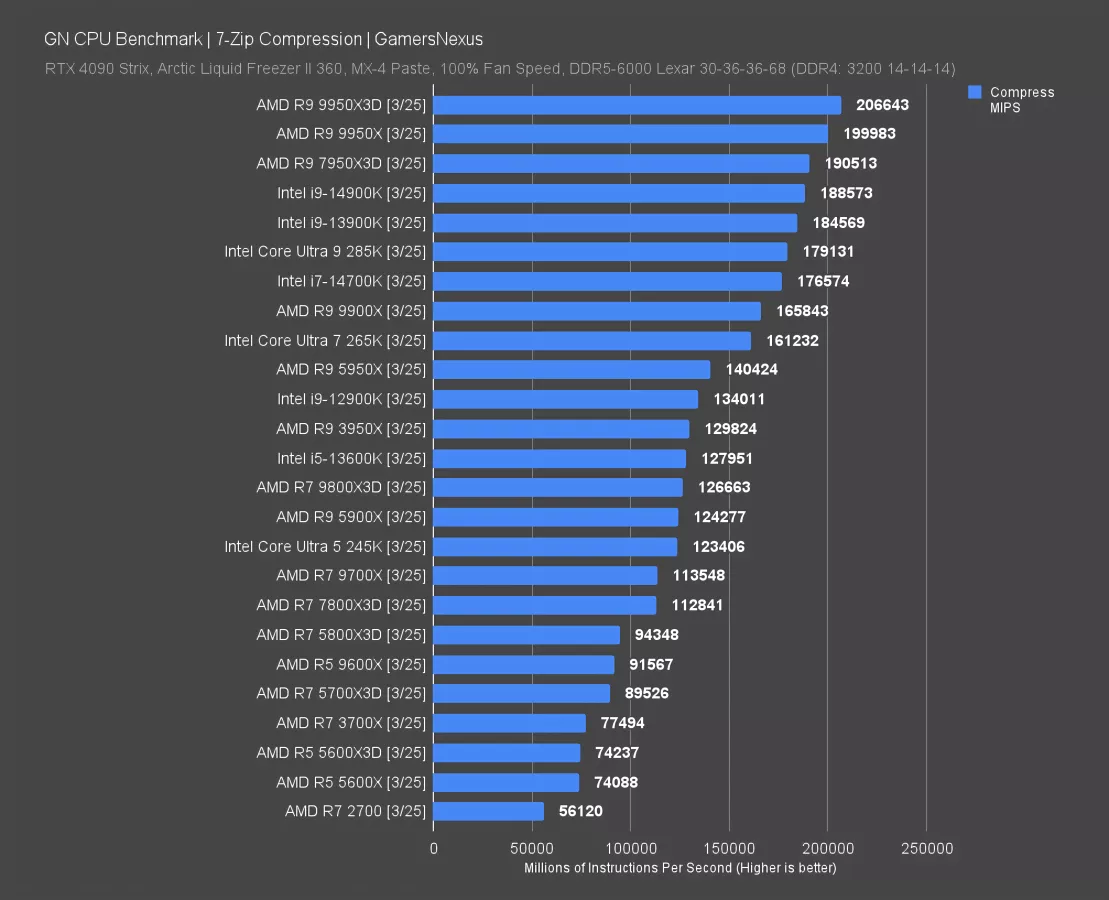
Task: Select the AMD R9 5950X bar
Action: 572,370
